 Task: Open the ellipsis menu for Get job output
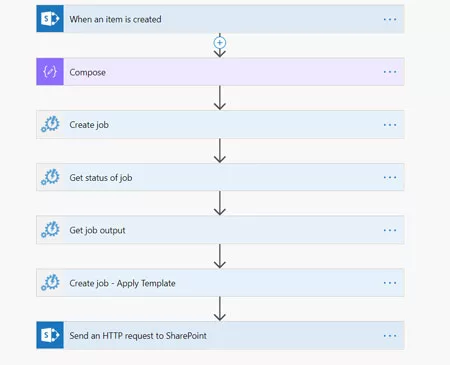click(390, 230)
